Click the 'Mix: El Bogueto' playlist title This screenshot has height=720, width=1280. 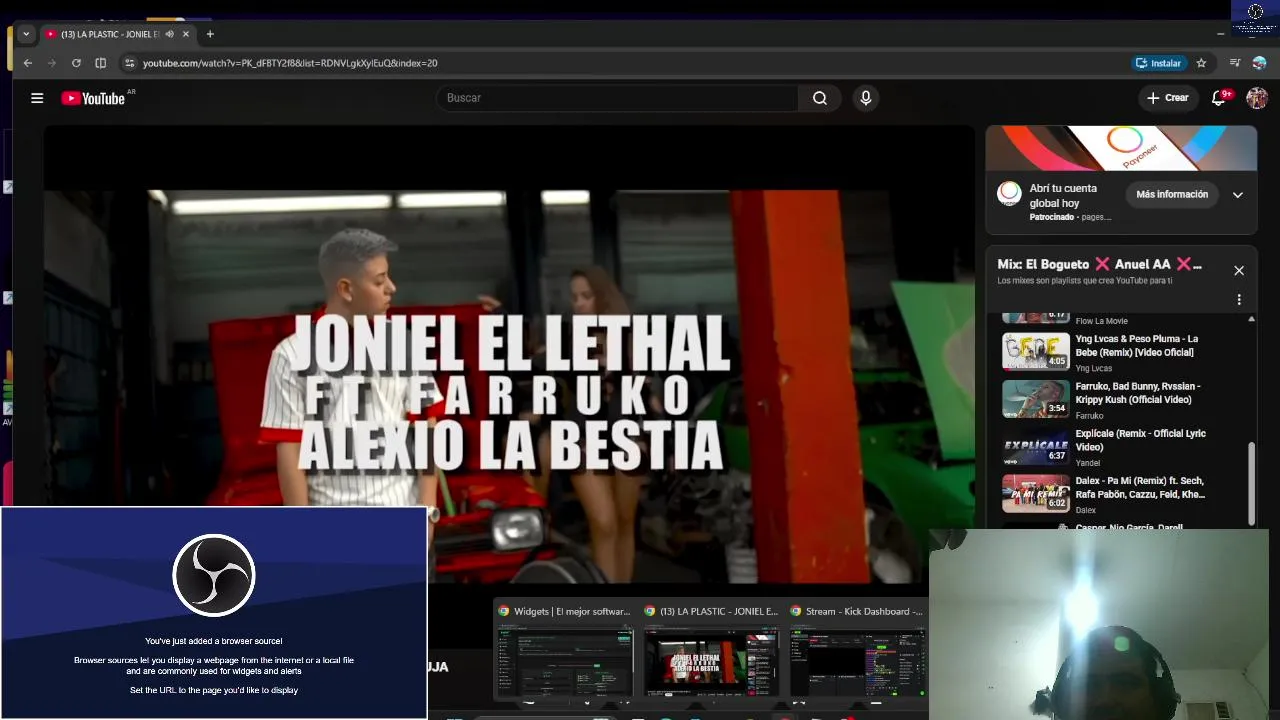1099,265
